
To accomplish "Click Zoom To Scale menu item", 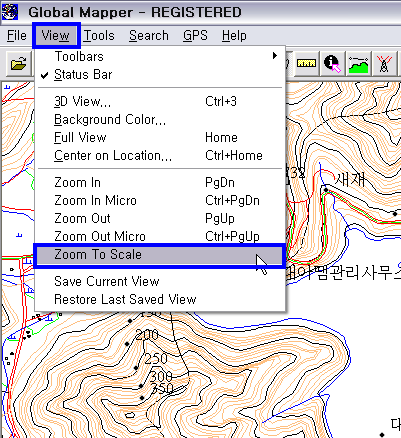I will (160, 255).
